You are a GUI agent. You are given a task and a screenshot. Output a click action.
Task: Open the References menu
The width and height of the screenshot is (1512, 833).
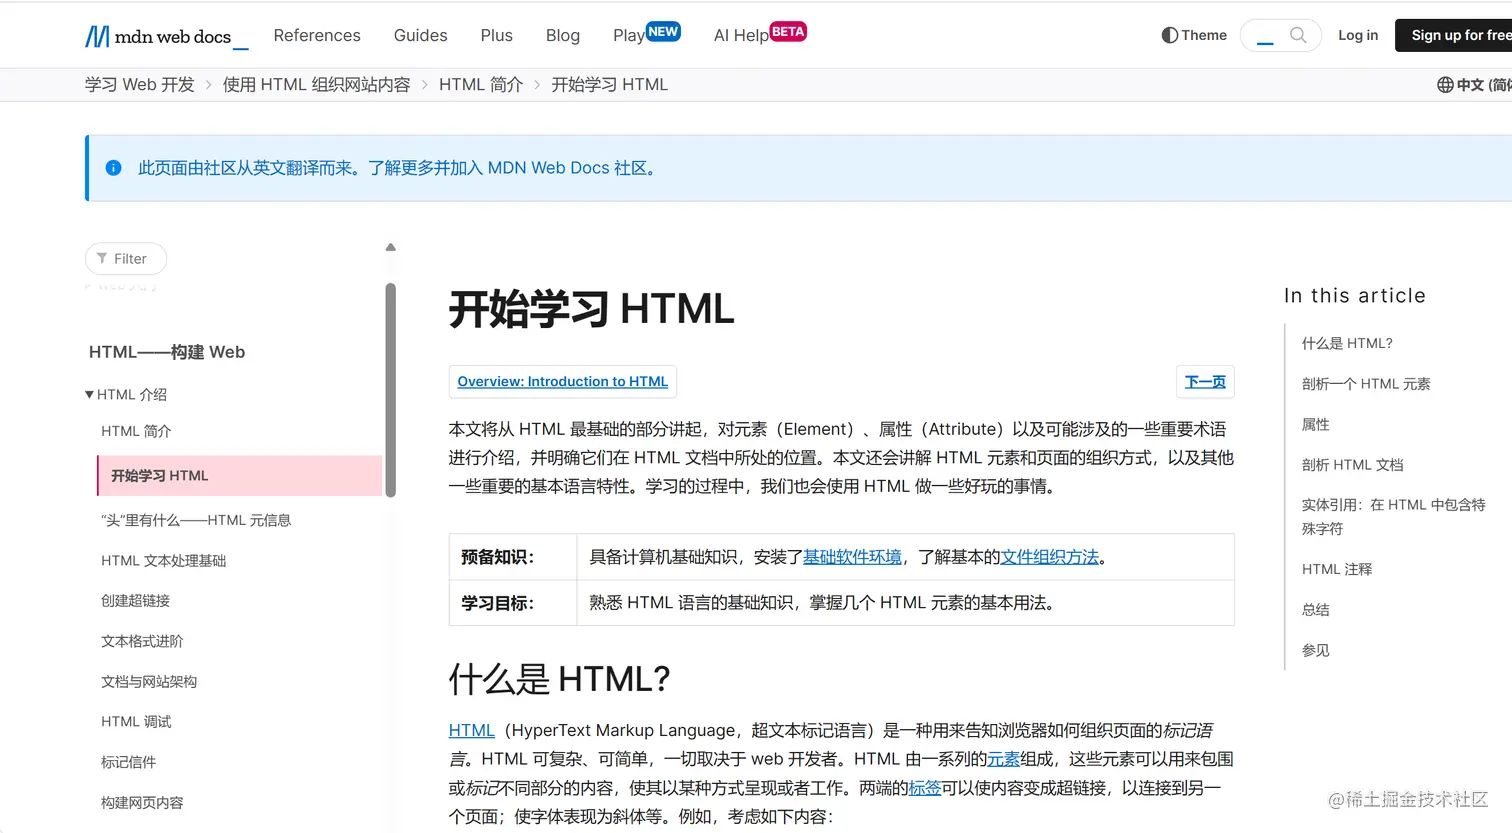point(317,35)
